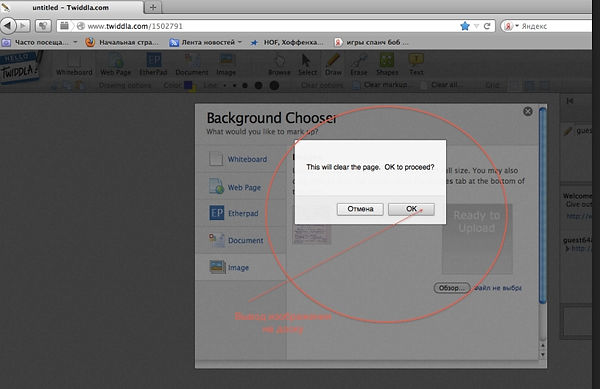Open the Лента новостей bookmark dropdown
The height and width of the screenshot is (389, 600).
(205, 42)
